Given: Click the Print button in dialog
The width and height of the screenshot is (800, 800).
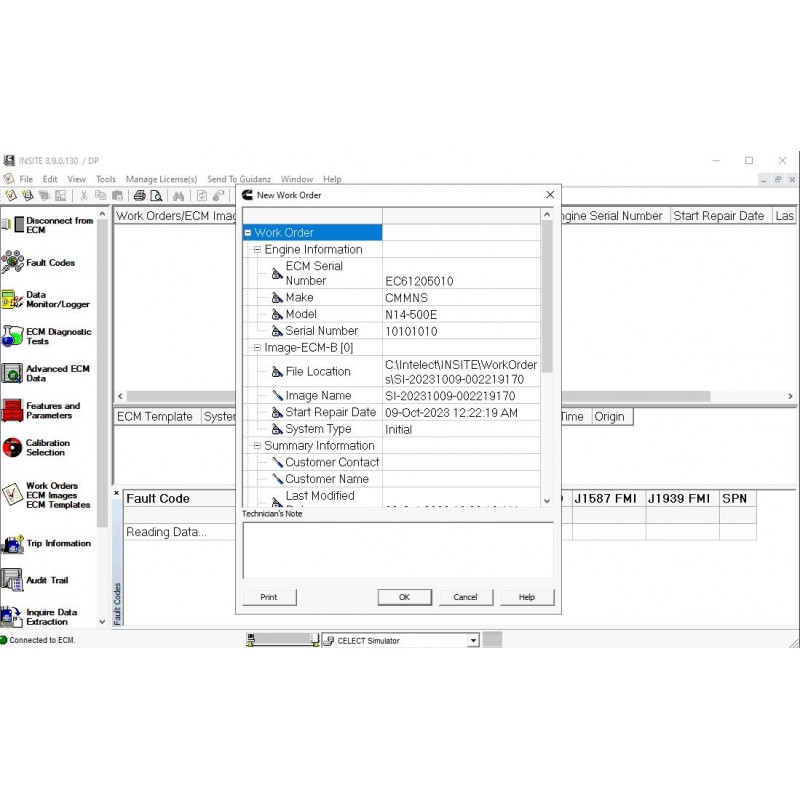Looking at the screenshot, I should click(269, 597).
